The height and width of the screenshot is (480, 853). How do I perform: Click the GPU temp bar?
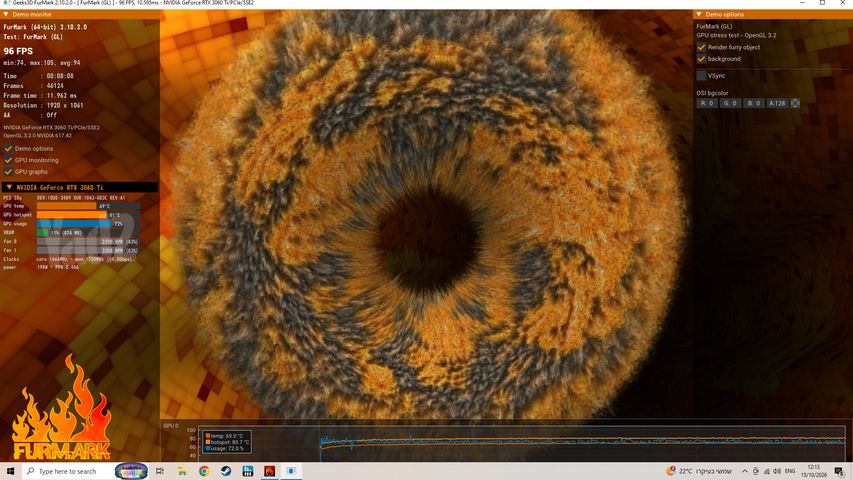(88, 206)
